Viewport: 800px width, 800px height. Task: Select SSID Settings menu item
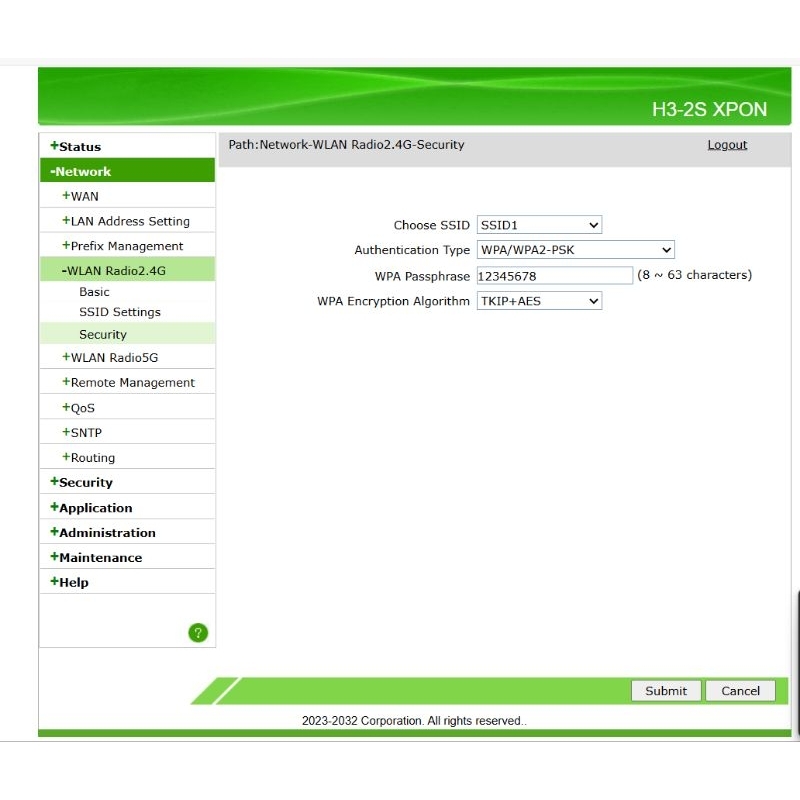[119, 312]
